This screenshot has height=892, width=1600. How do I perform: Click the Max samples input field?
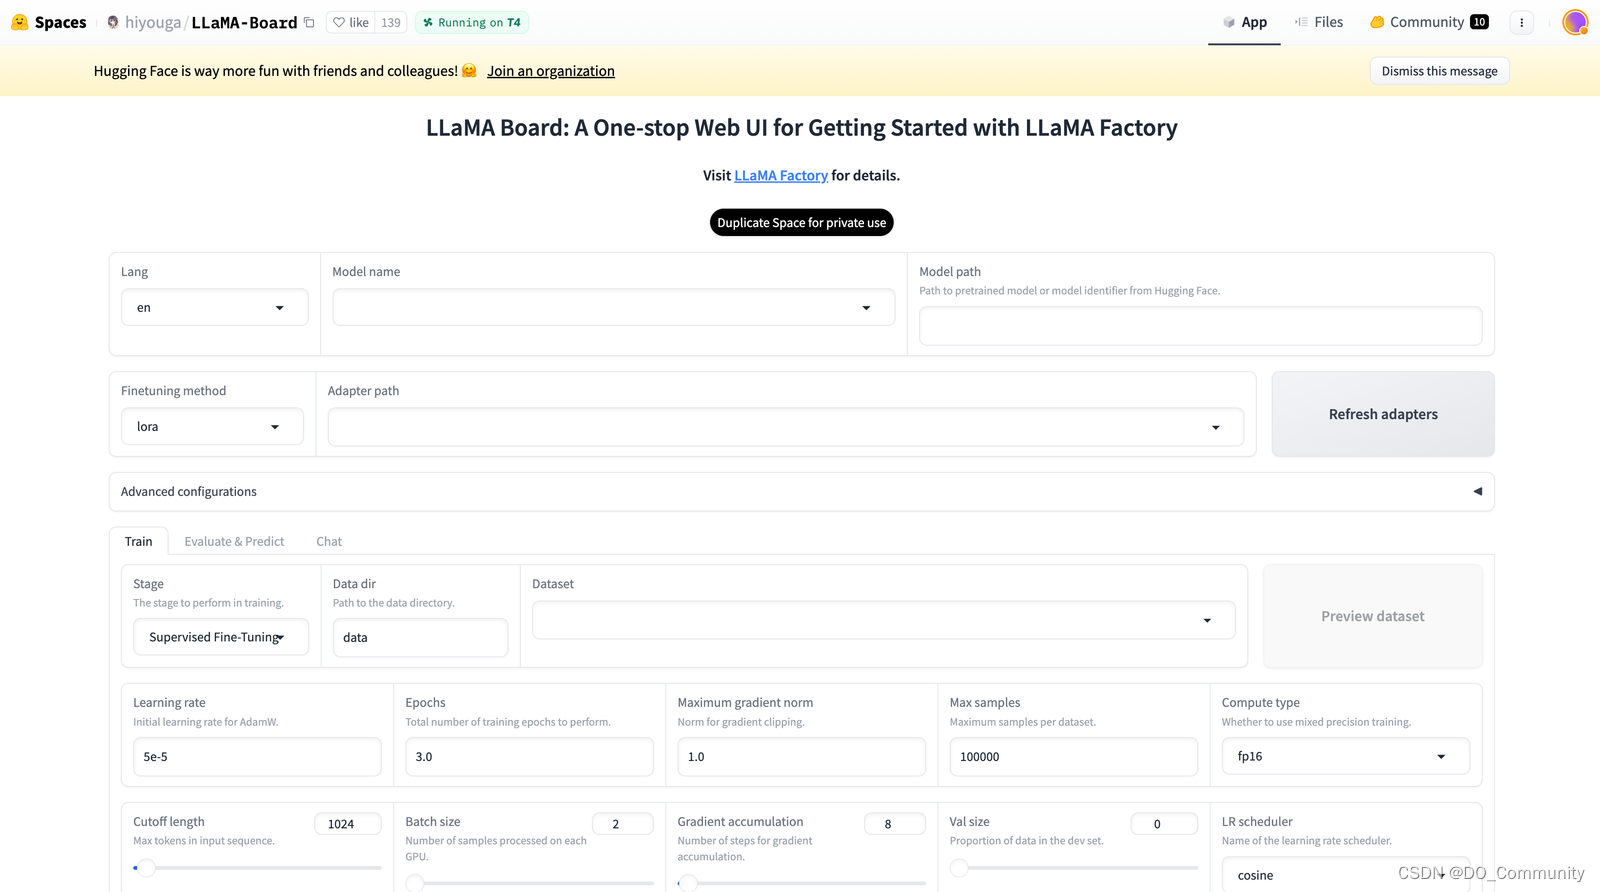tap(1073, 756)
